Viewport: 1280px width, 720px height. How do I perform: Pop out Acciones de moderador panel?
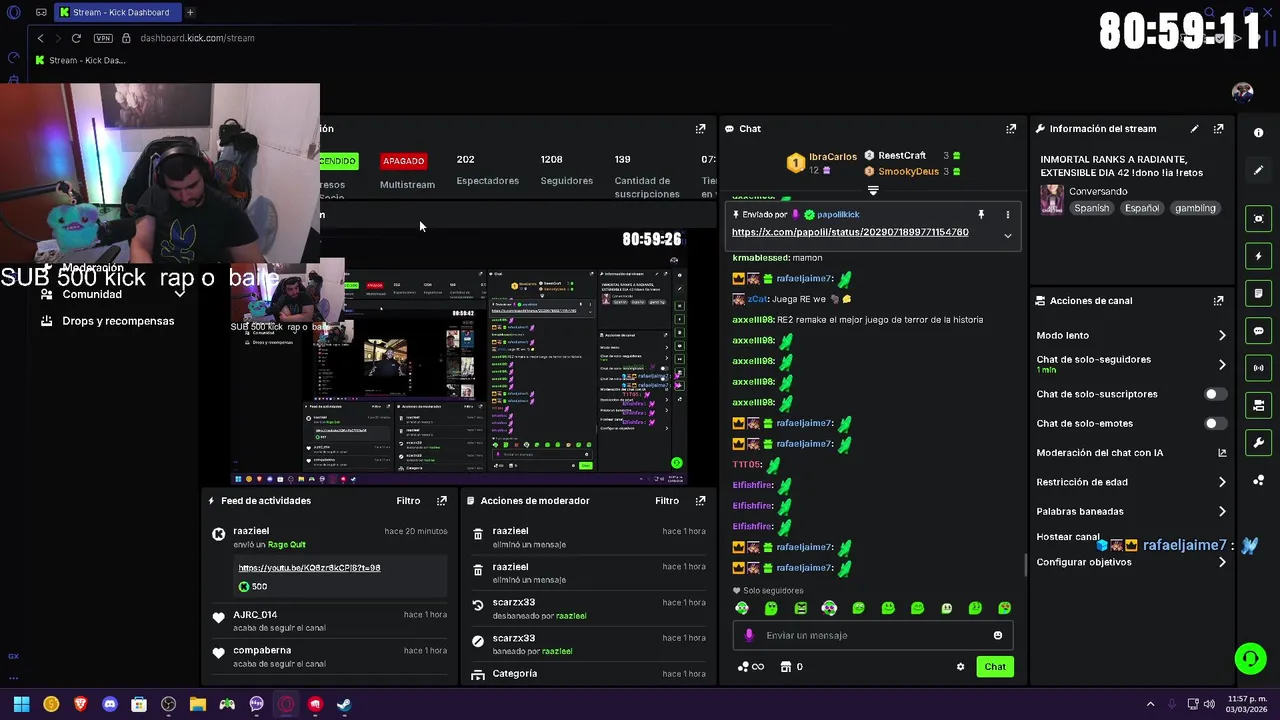700,501
